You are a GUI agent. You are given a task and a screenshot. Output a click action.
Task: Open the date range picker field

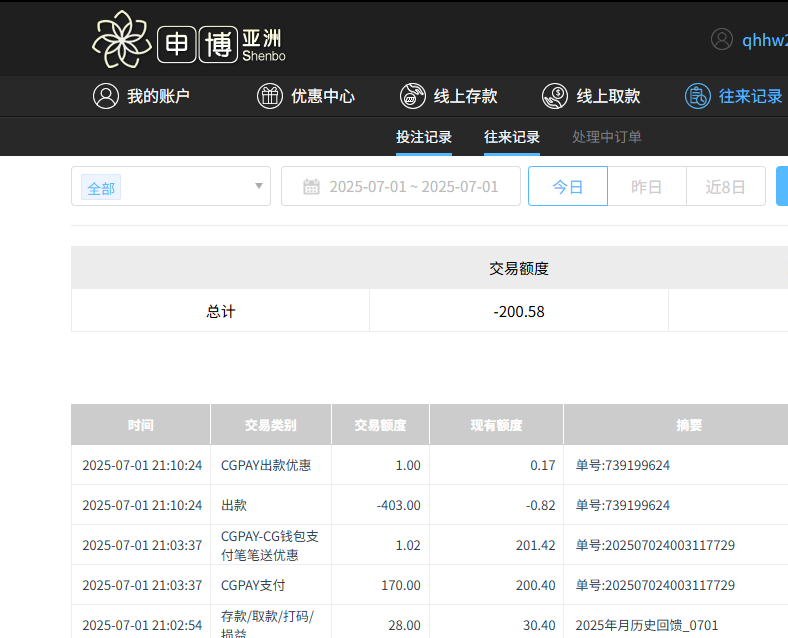[412, 187]
